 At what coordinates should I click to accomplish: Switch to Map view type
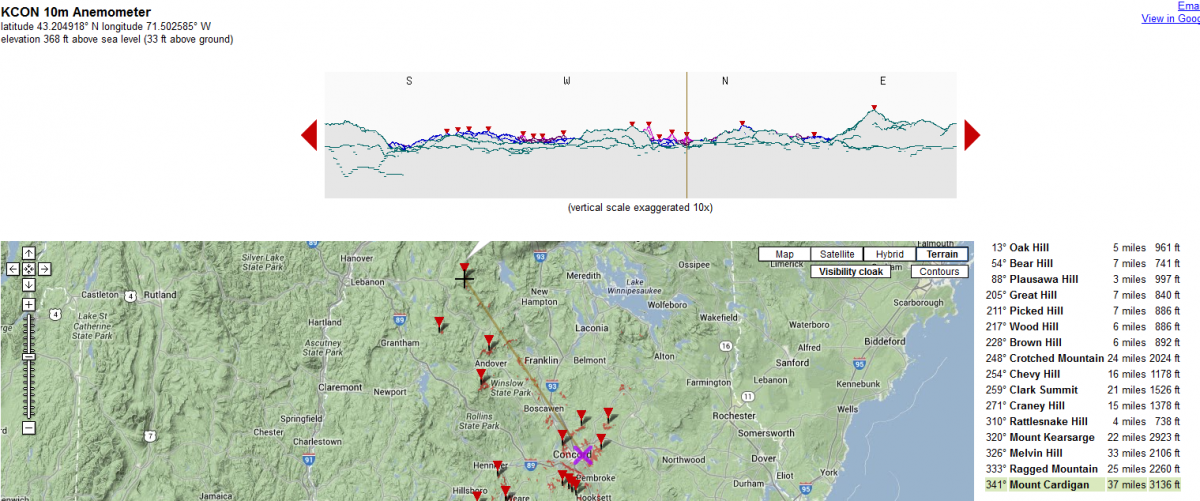coord(784,254)
